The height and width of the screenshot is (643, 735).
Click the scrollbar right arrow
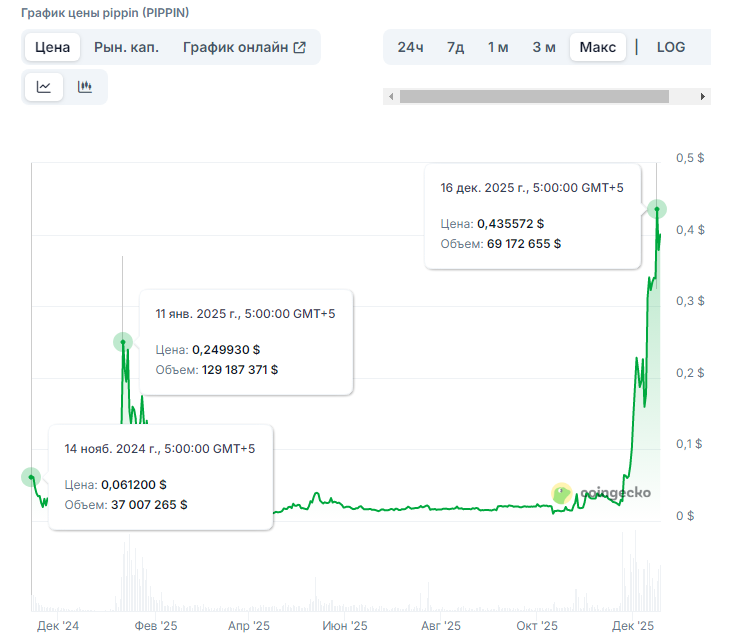click(x=703, y=97)
